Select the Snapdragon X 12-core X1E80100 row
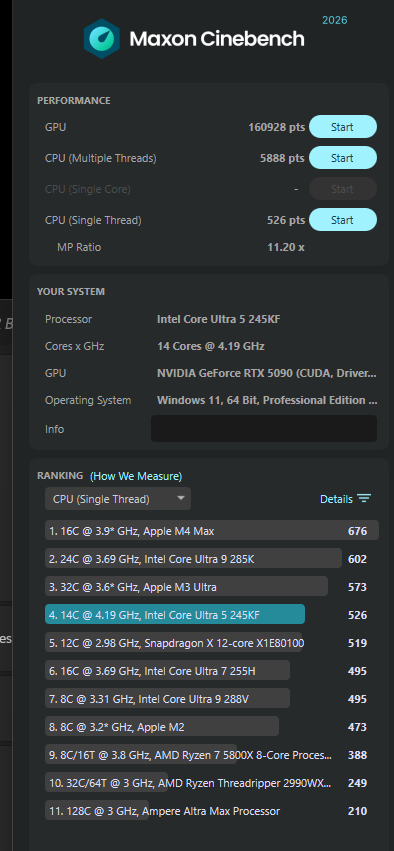394x851 pixels. (x=175, y=643)
